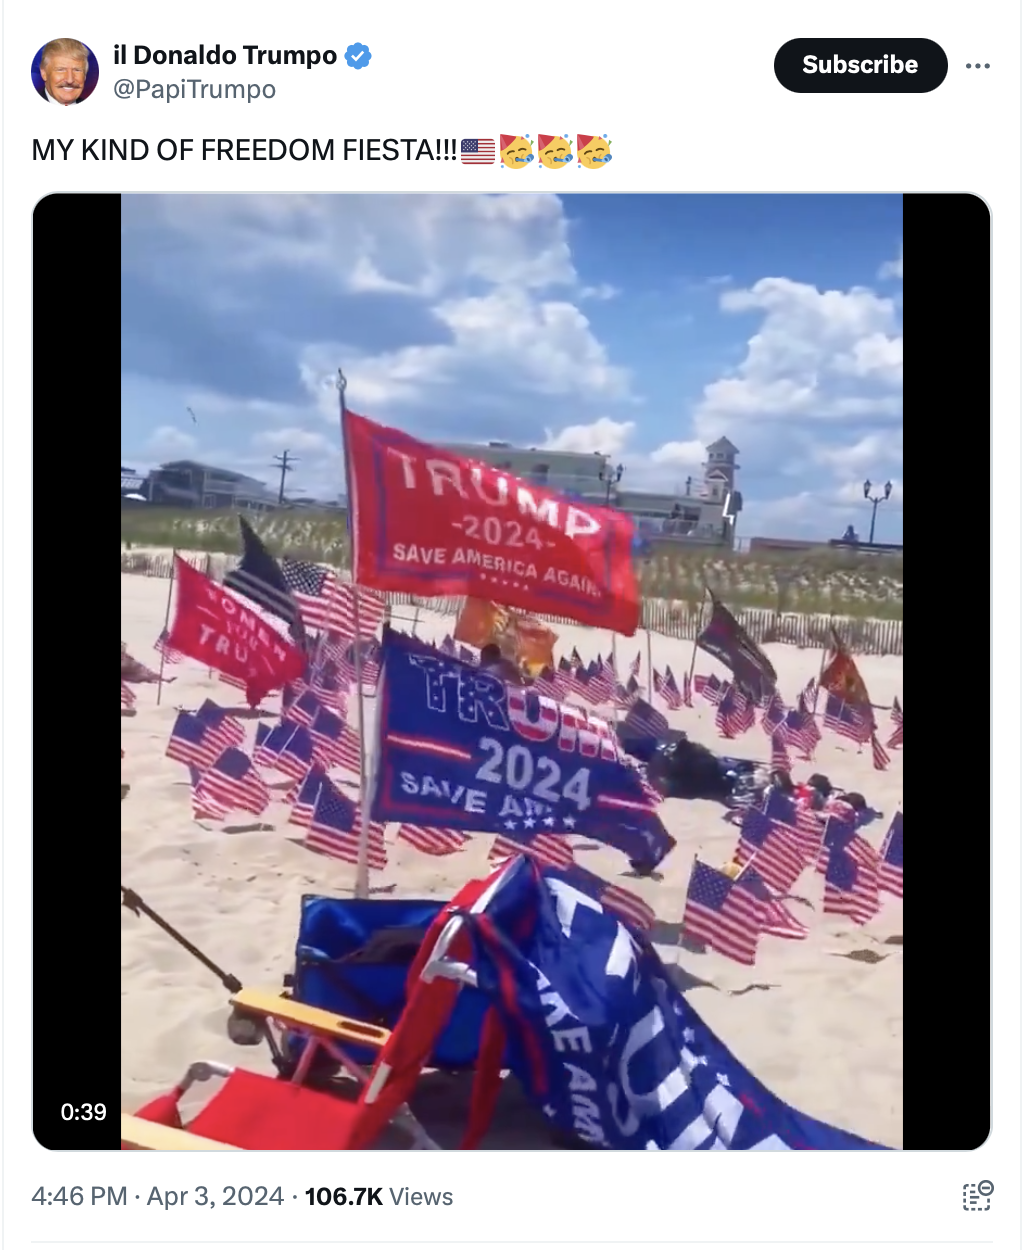
Task: Click the blue verified checkmark badge
Action: coord(358,56)
